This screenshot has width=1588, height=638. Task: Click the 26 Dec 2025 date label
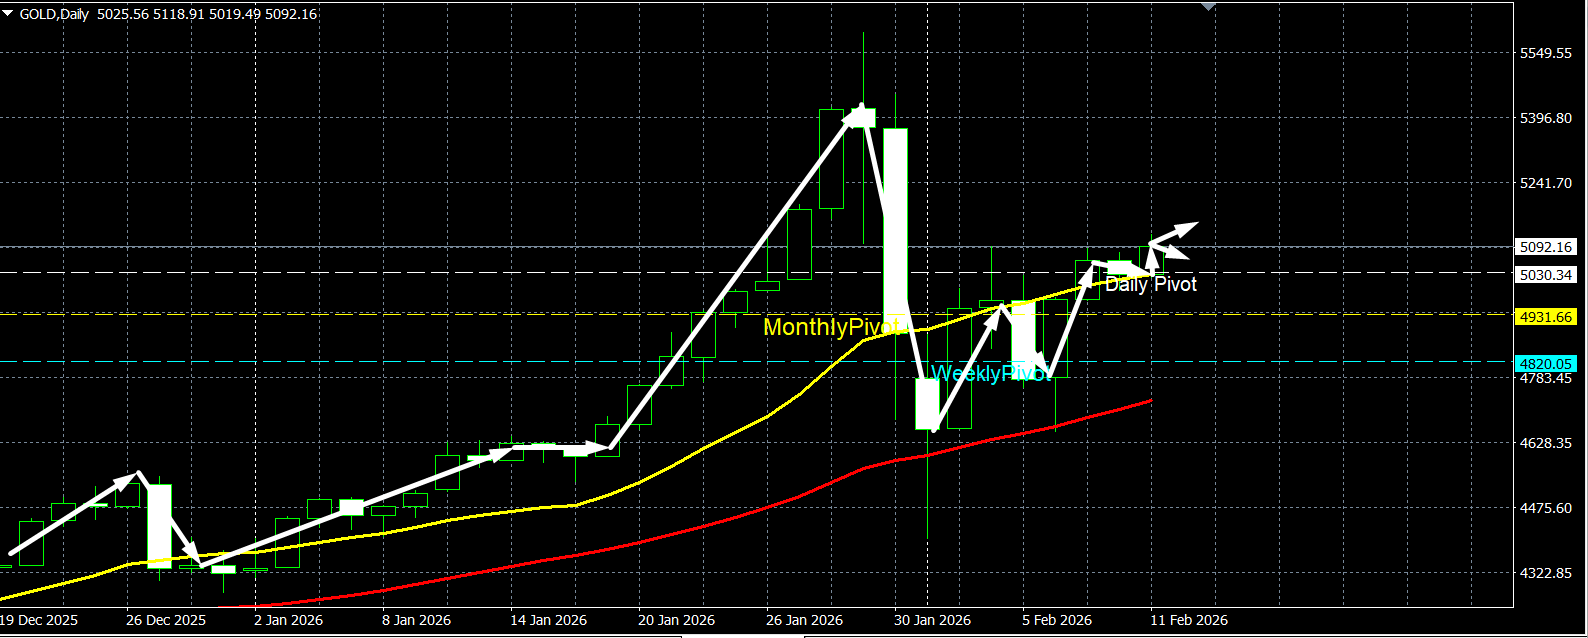166,620
